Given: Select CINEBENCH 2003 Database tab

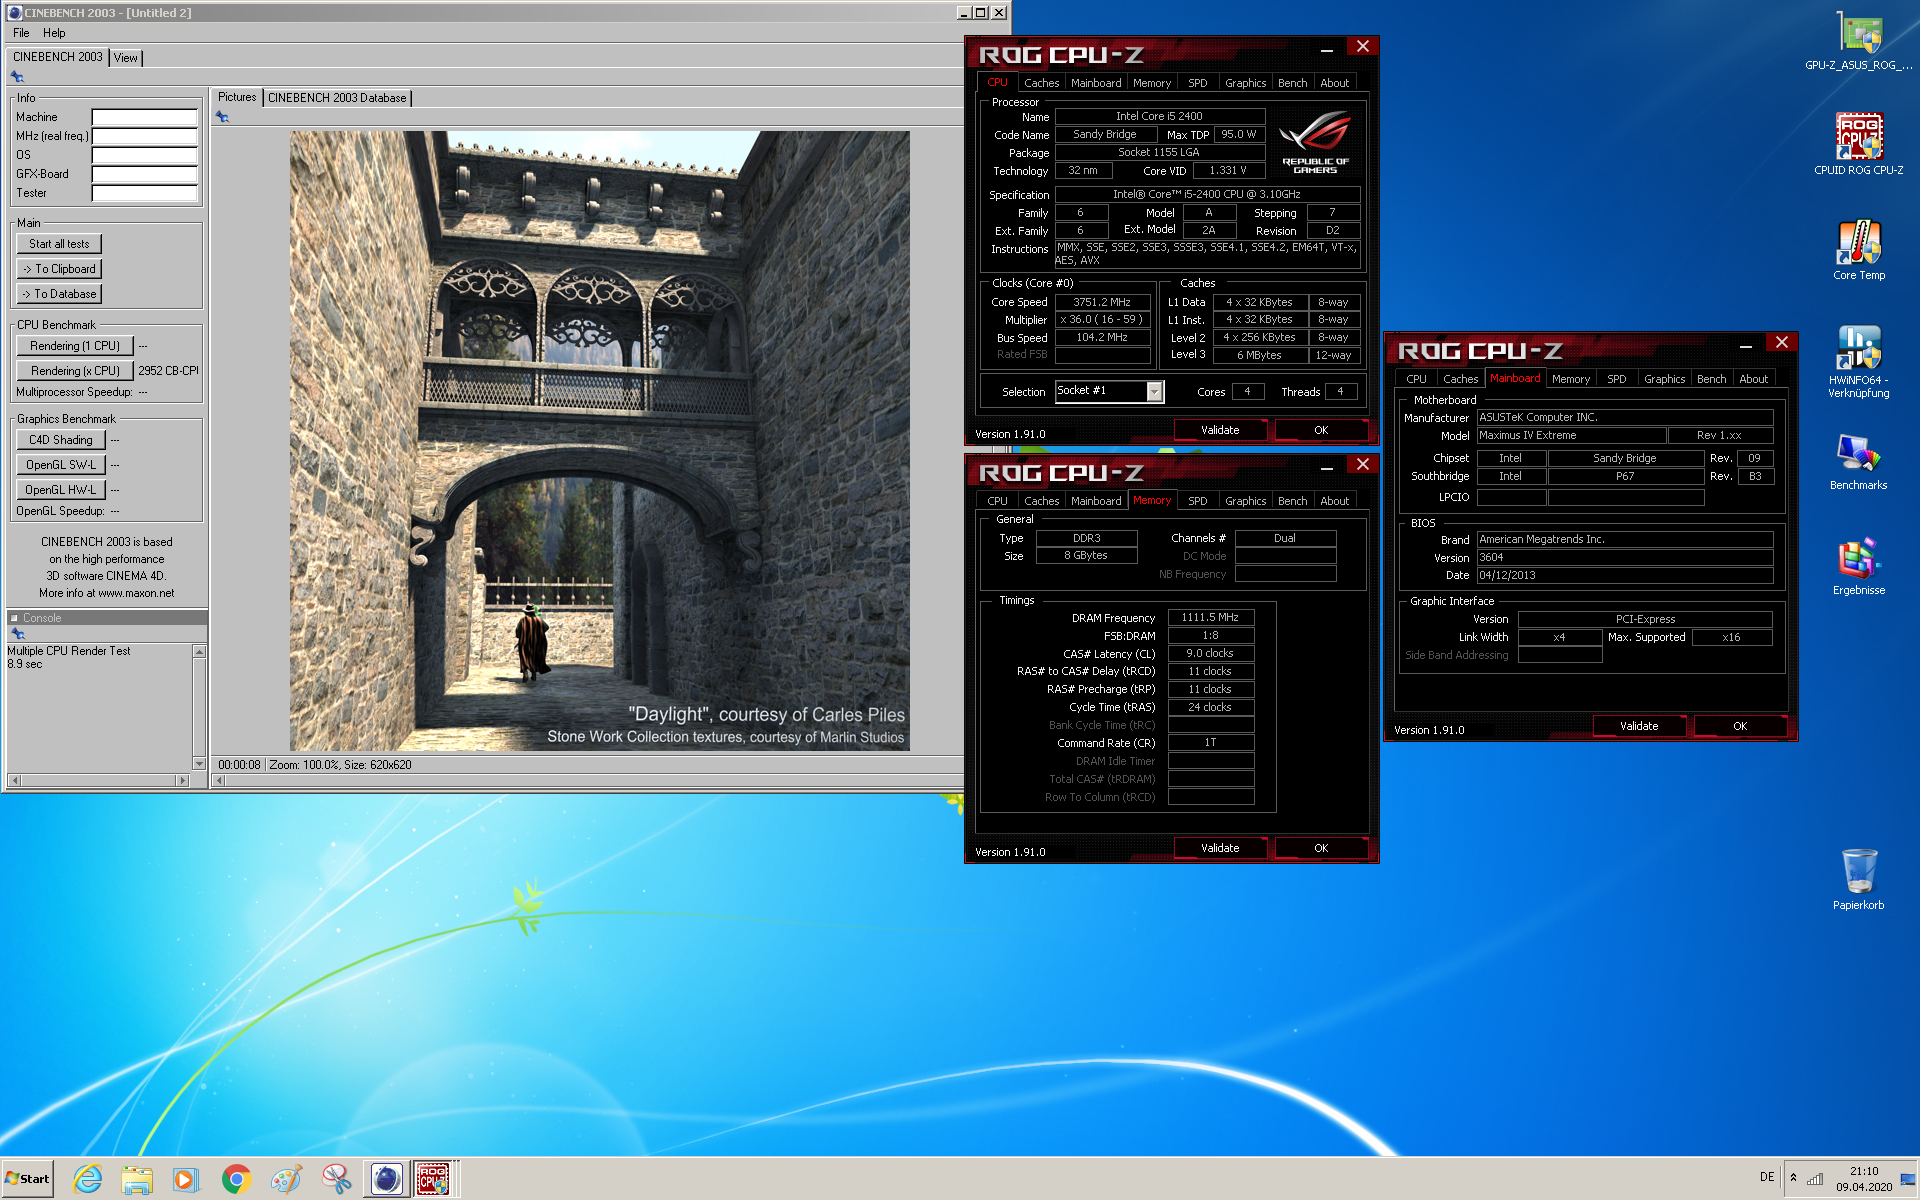Looking at the screenshot, I should (x=337, y=98).
